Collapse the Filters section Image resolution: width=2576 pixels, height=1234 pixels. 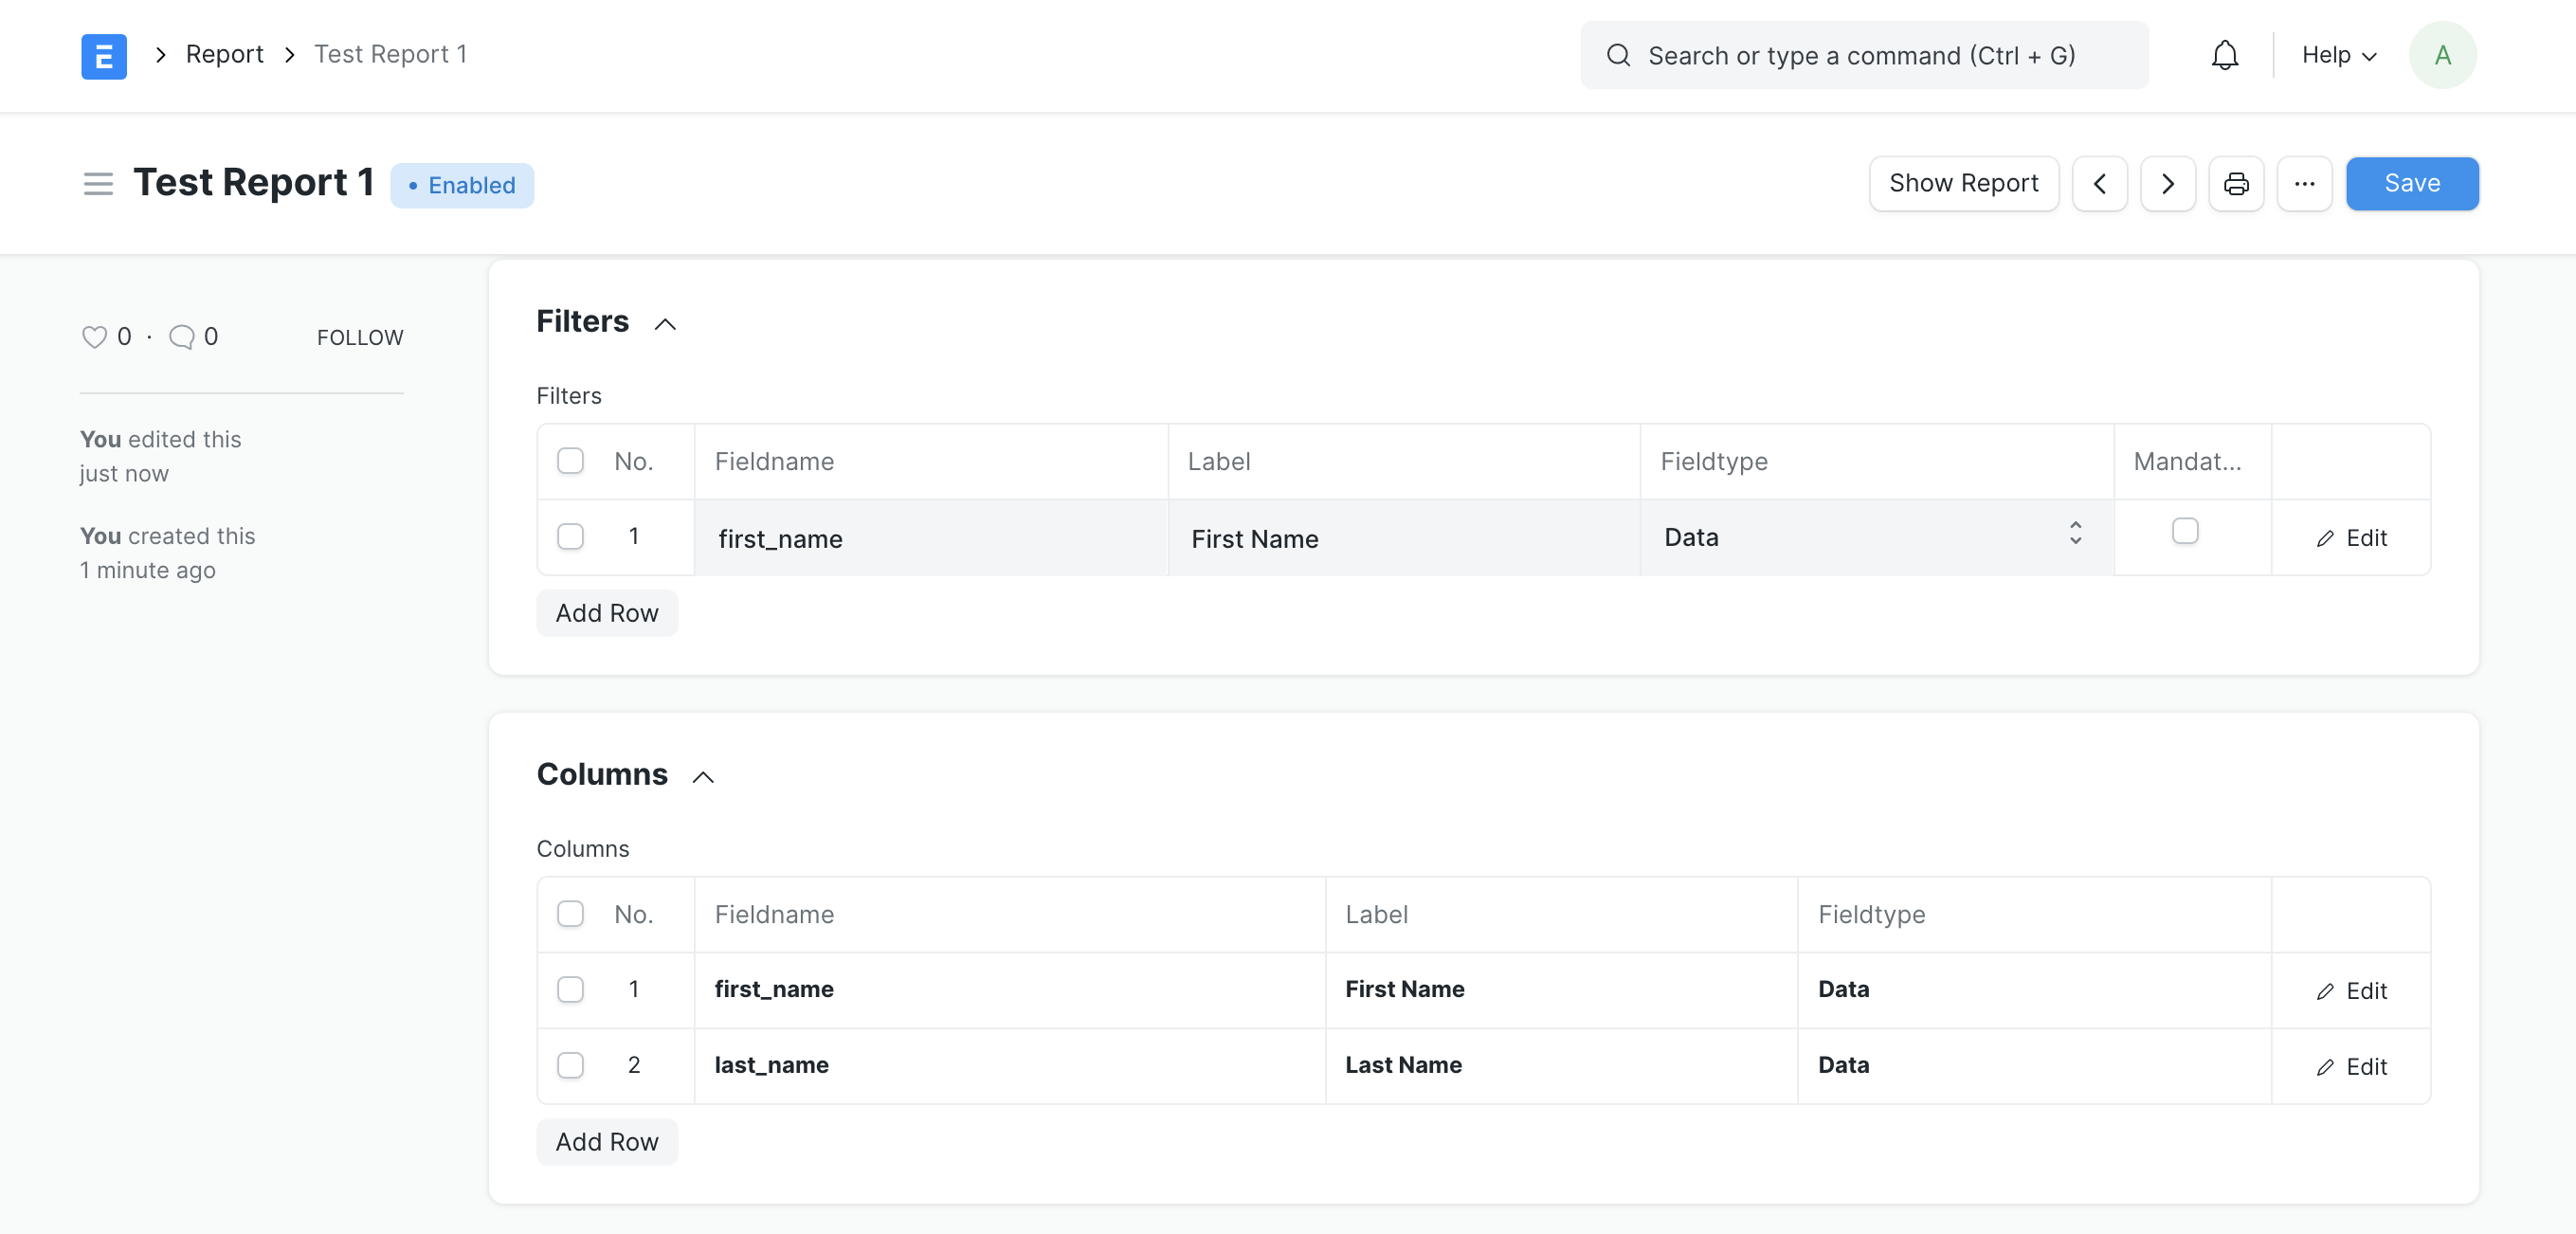tap(665, 324)
